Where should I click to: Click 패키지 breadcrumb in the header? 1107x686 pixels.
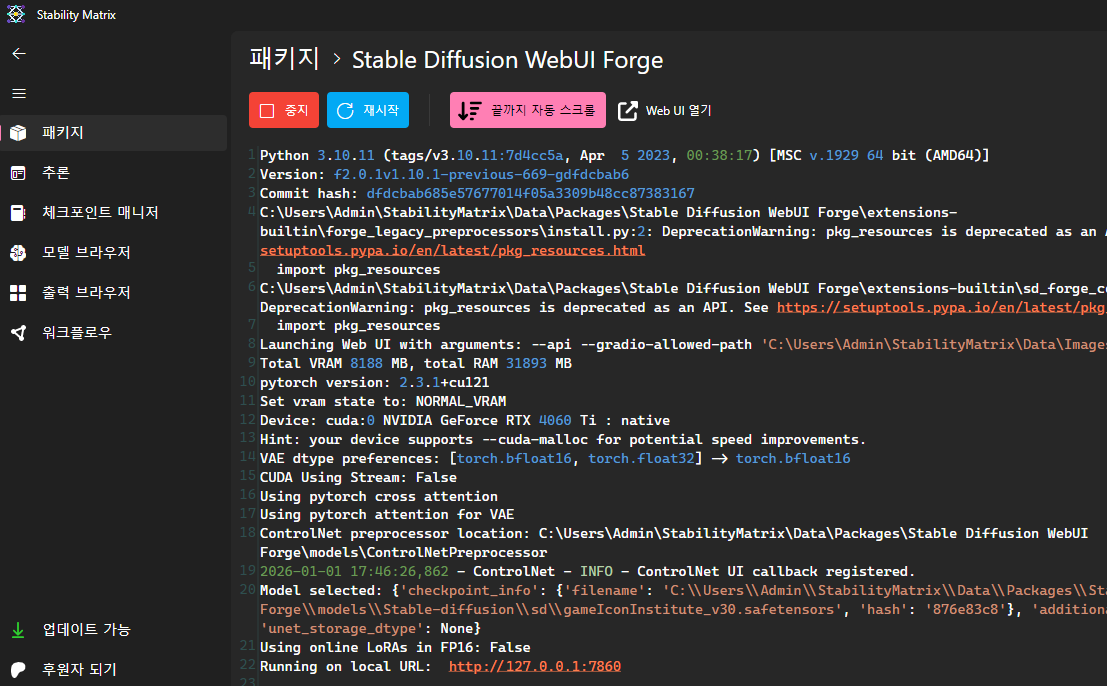[x=285, y=58]
